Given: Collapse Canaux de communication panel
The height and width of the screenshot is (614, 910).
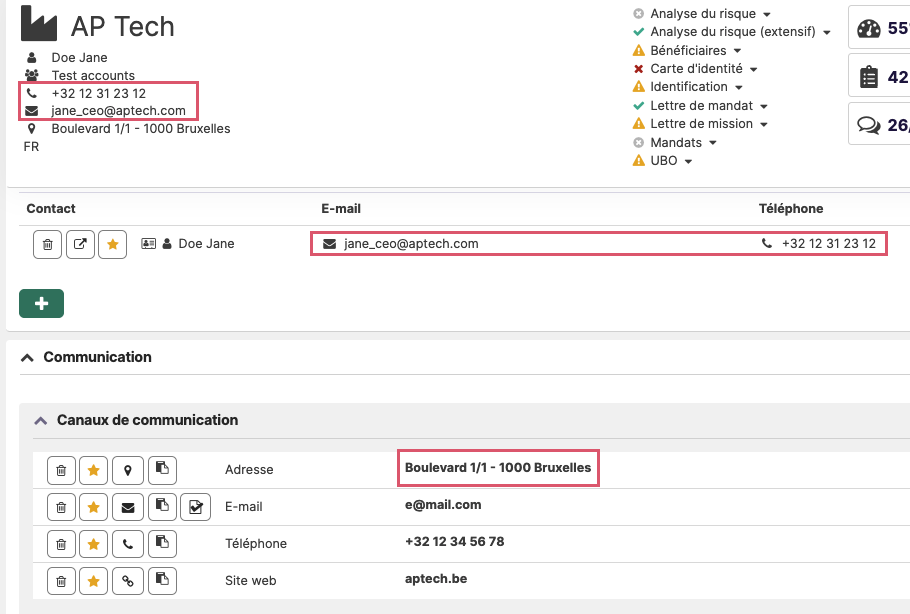Looking at the screenshot, I should point(41,421).
